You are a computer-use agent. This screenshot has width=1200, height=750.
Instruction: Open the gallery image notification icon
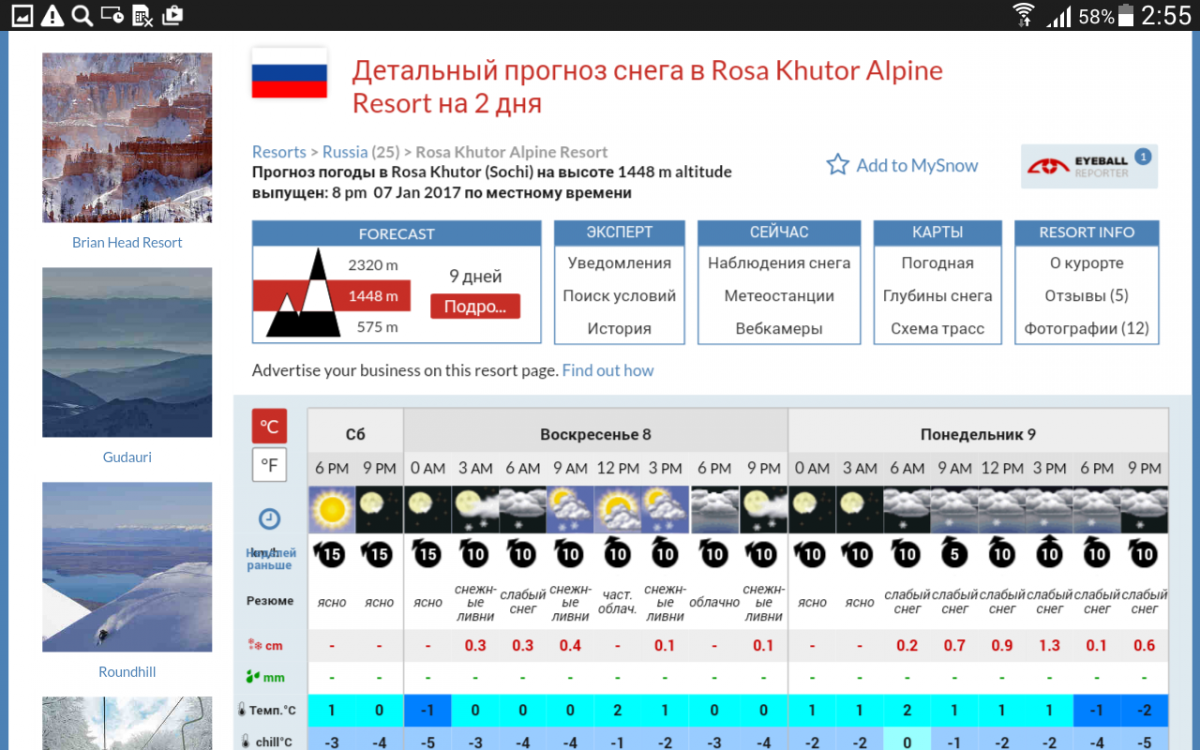(21, 15)
